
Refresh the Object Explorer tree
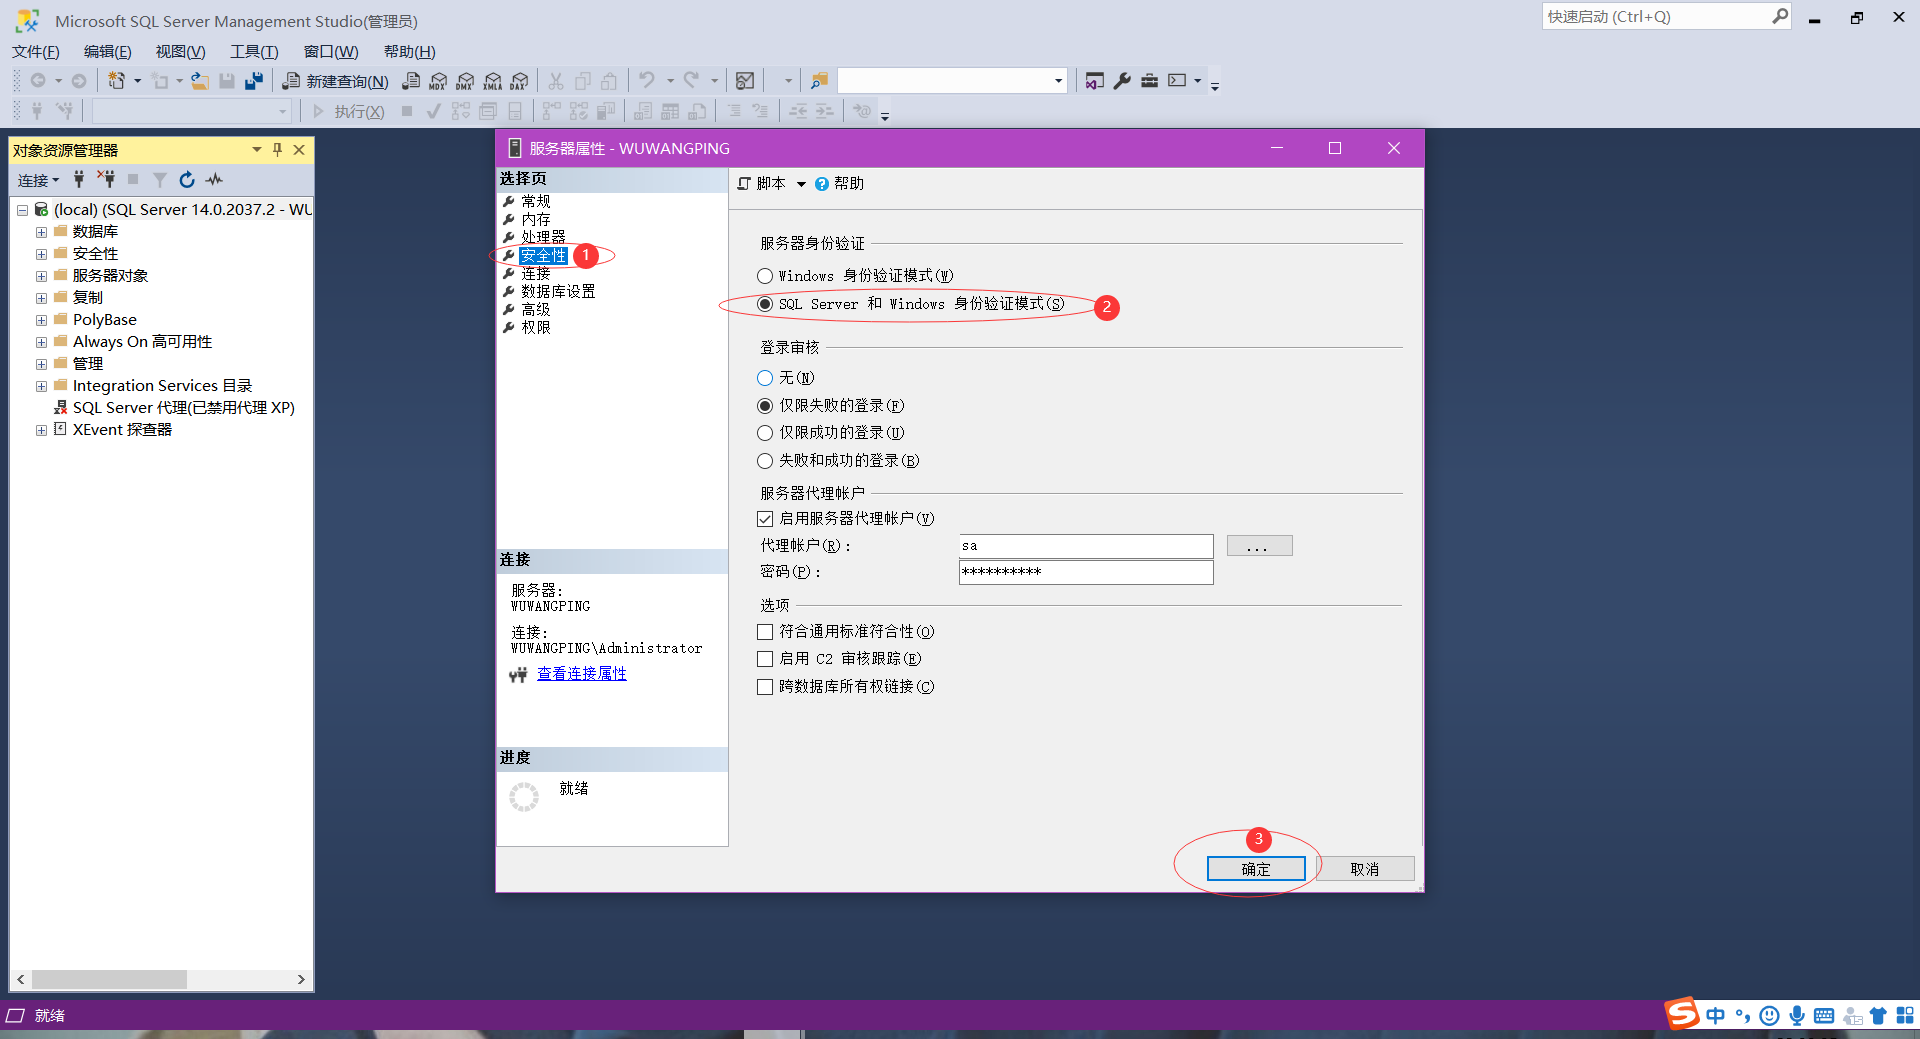(x=187, y=180)
